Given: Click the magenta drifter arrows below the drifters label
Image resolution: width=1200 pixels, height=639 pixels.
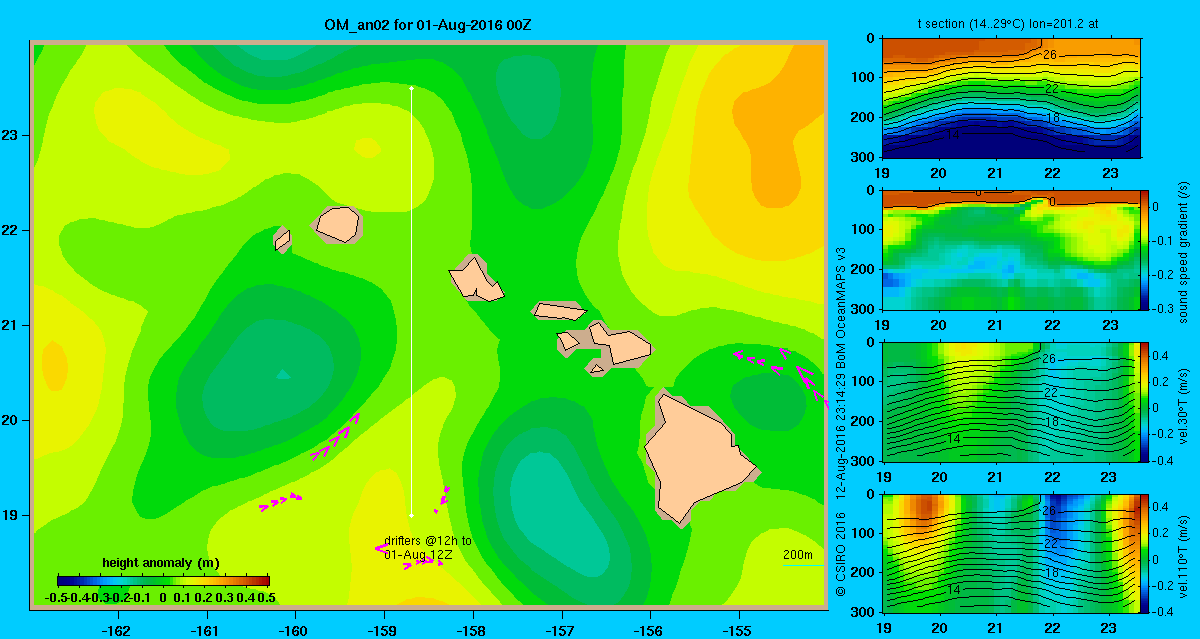Looking at the screenshot, I should point(424,564).
